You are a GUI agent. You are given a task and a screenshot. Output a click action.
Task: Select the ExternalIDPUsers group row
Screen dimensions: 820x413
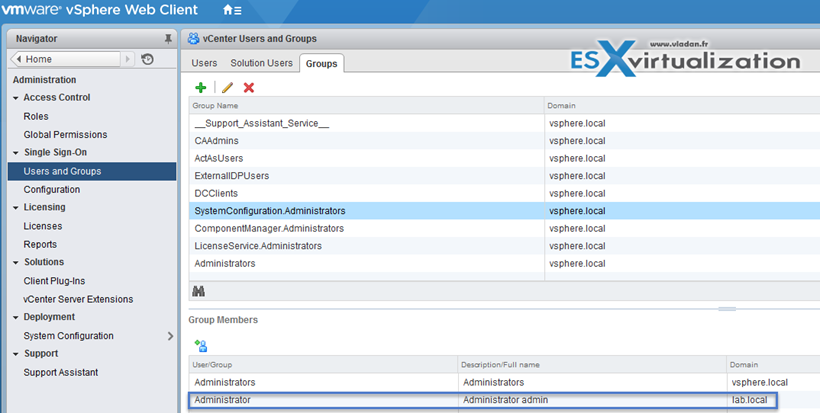pos(505,176)
